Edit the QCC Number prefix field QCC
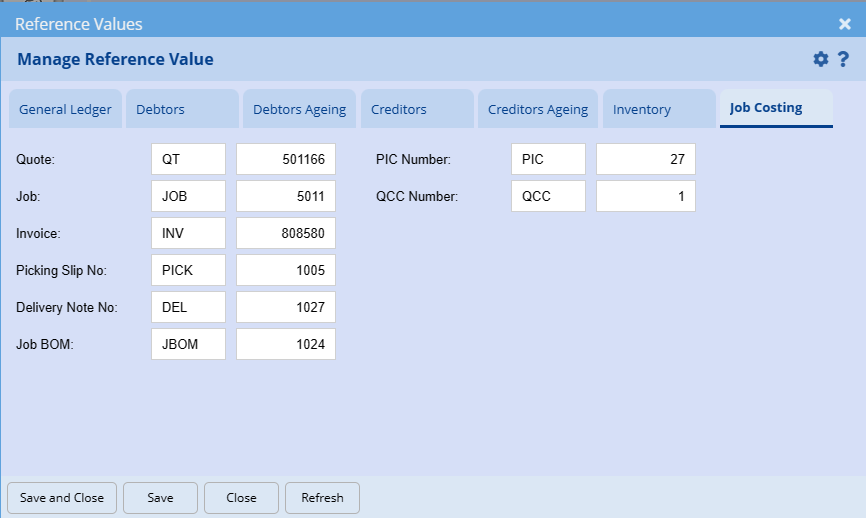The height and width of the screenshot is (518, 866). (x=548, y=196)
